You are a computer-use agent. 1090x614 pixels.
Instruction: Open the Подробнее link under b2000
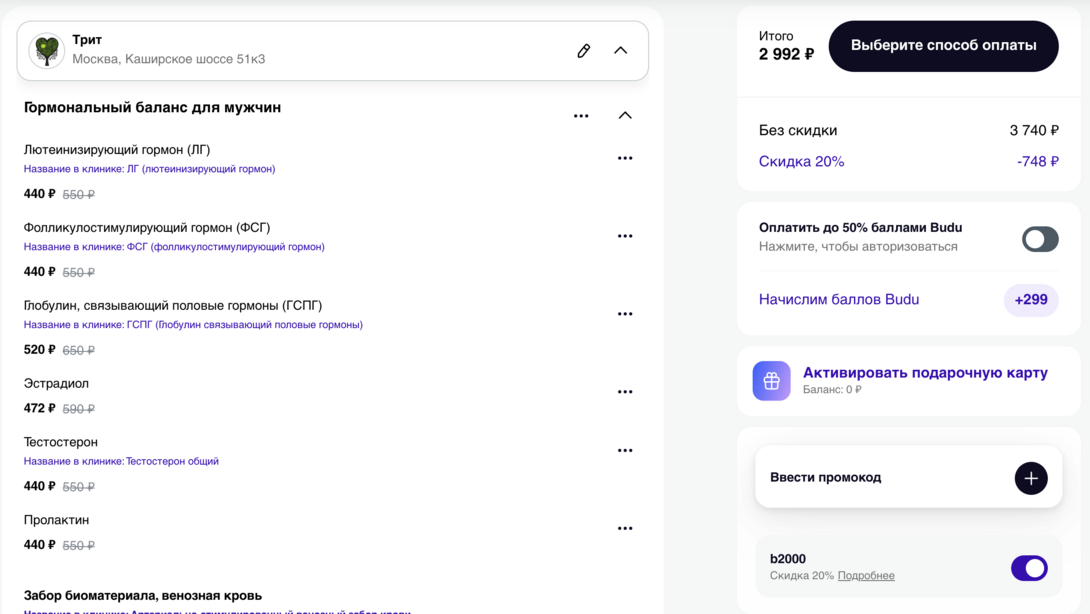point(866,576)
